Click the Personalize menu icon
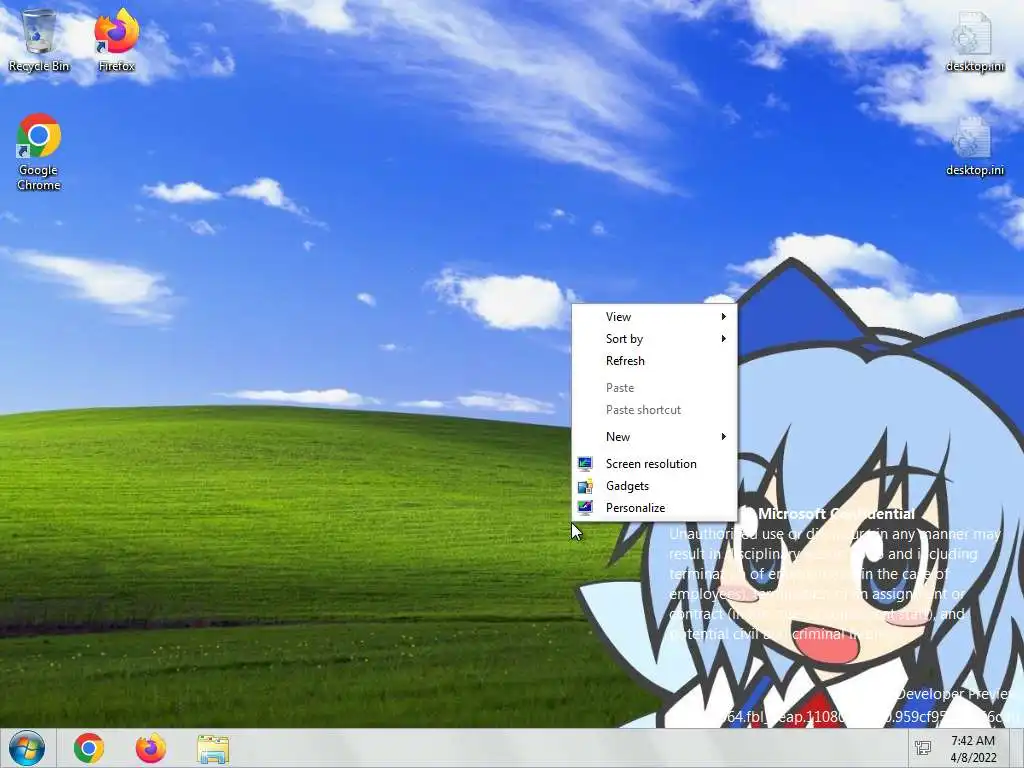Image resolution: width=1024 pixels, height=768 pixels. 585,507
